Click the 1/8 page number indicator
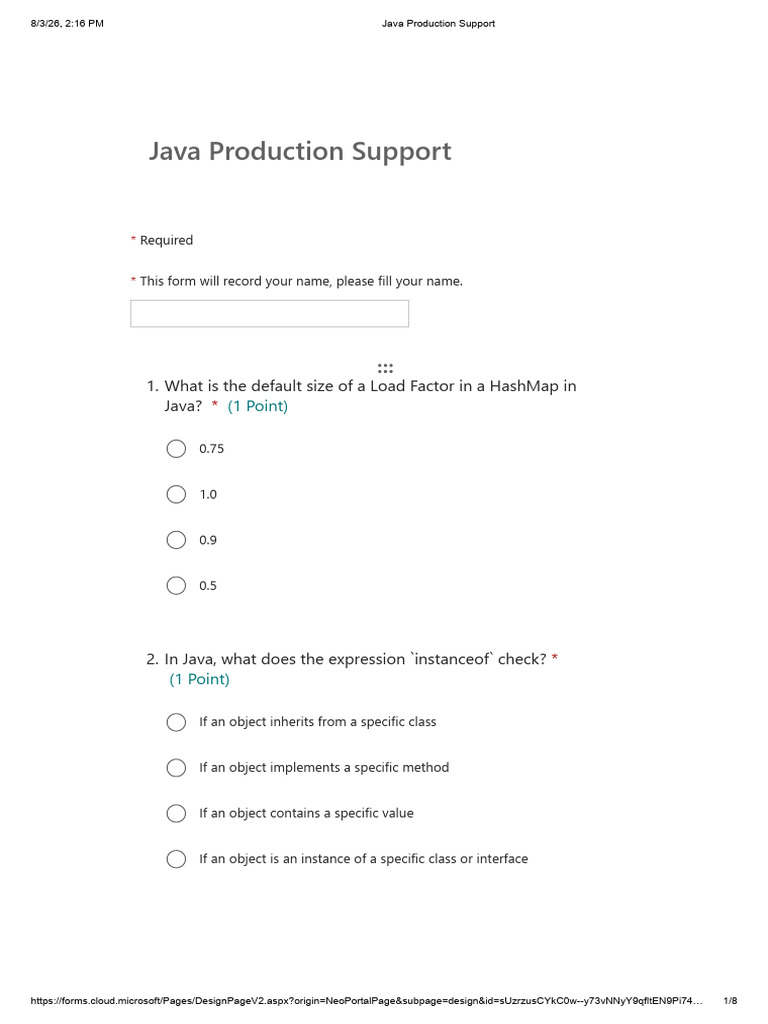 pos(731,1000)
